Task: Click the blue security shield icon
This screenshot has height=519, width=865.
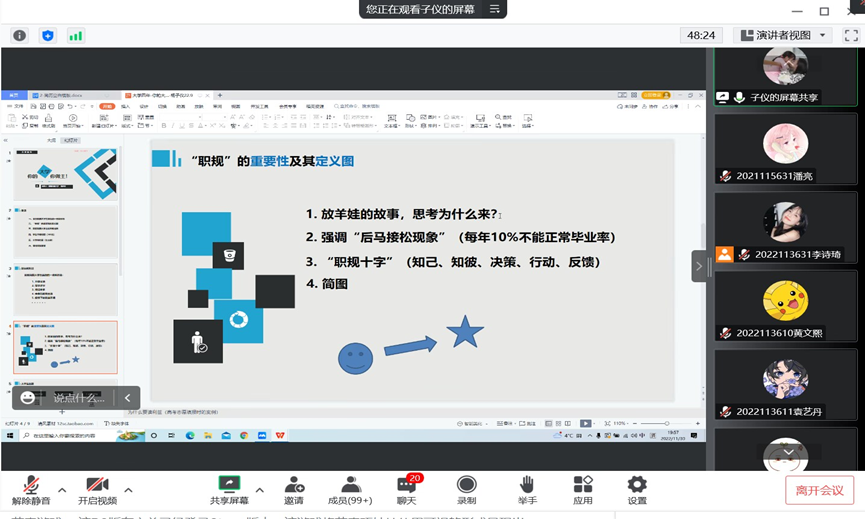Action: coord(47,35)
